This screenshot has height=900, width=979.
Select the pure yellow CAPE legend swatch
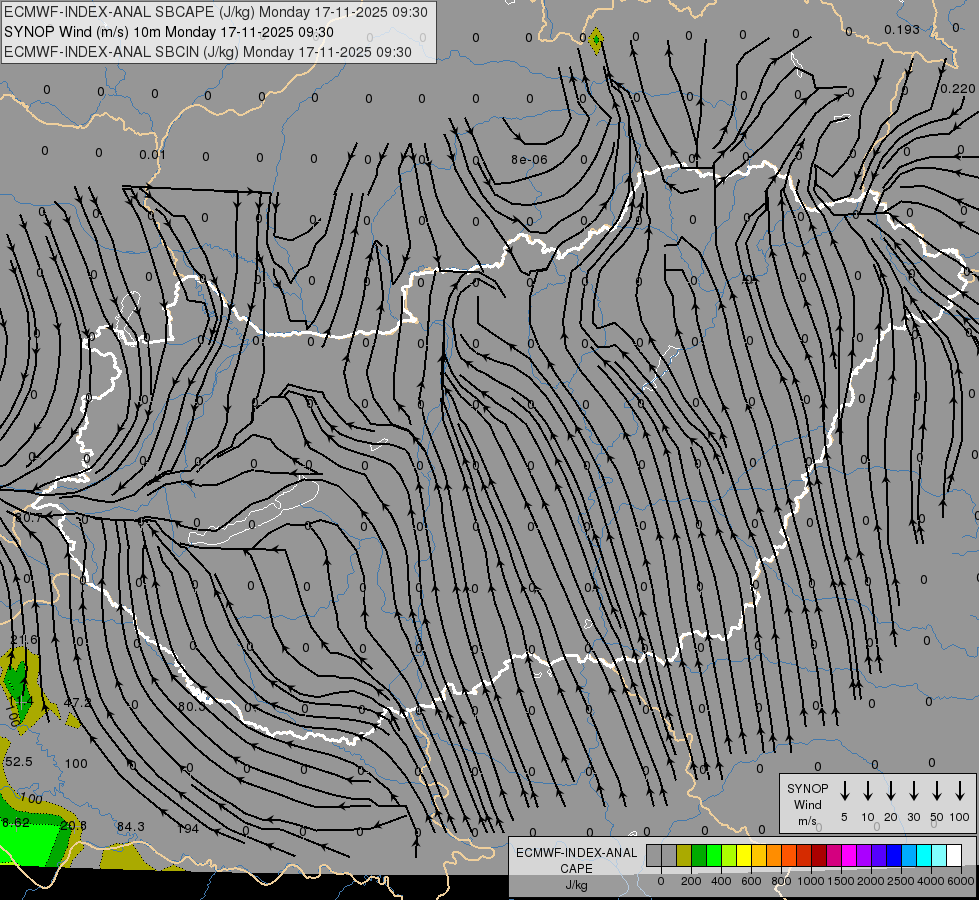(x=744, y=855)
